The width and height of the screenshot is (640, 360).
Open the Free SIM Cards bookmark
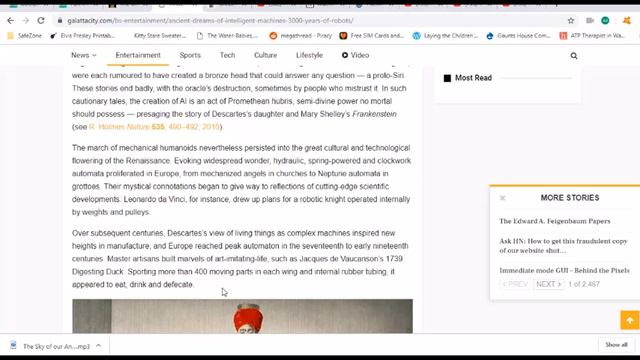pyautogui.click(x=371, y=36)
